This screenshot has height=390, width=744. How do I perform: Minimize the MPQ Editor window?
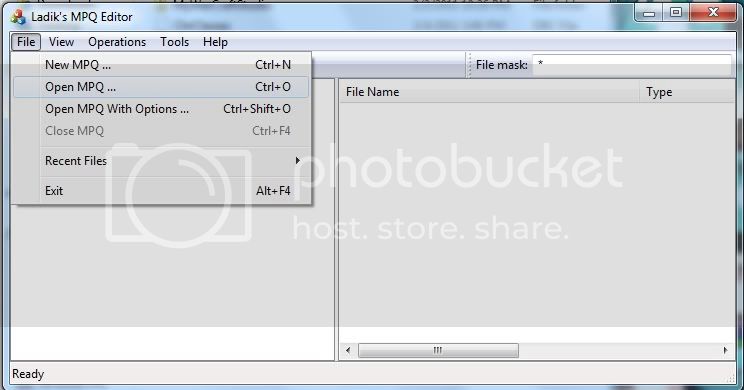(x=649, y=13)
